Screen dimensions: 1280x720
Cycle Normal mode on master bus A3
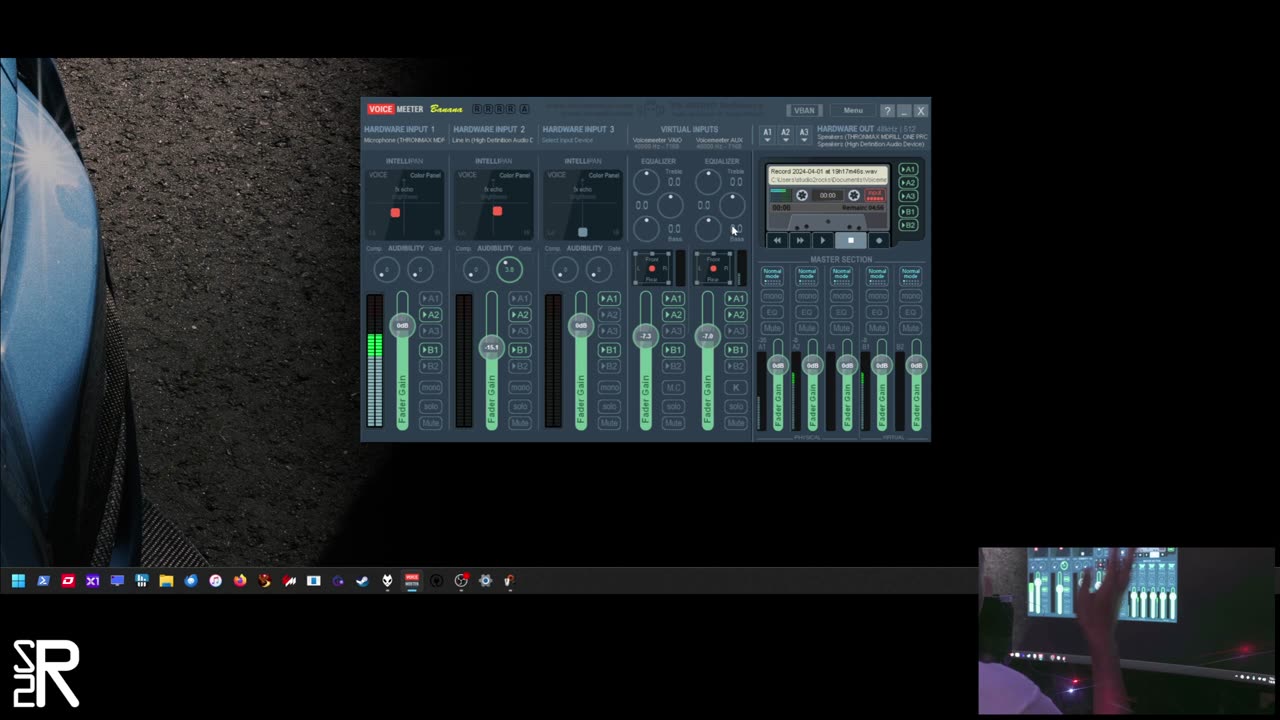tap(841, 274)
